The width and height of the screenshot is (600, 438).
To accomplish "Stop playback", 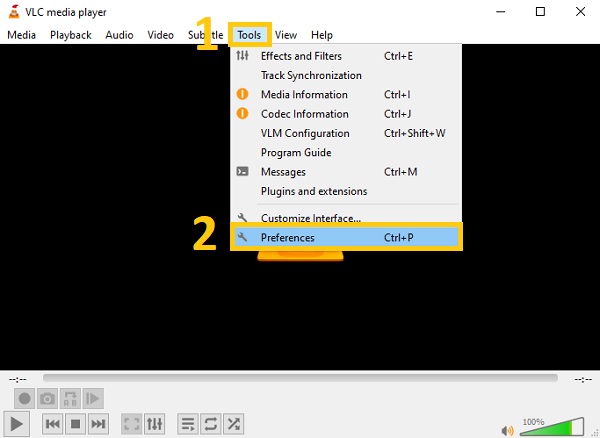I will 75,424.
